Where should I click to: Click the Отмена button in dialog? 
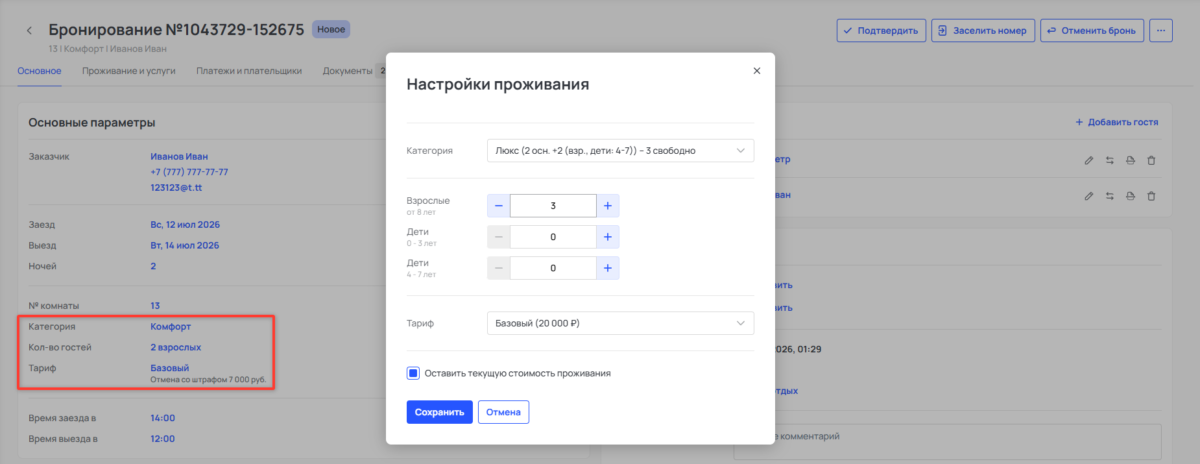point(503,412)
